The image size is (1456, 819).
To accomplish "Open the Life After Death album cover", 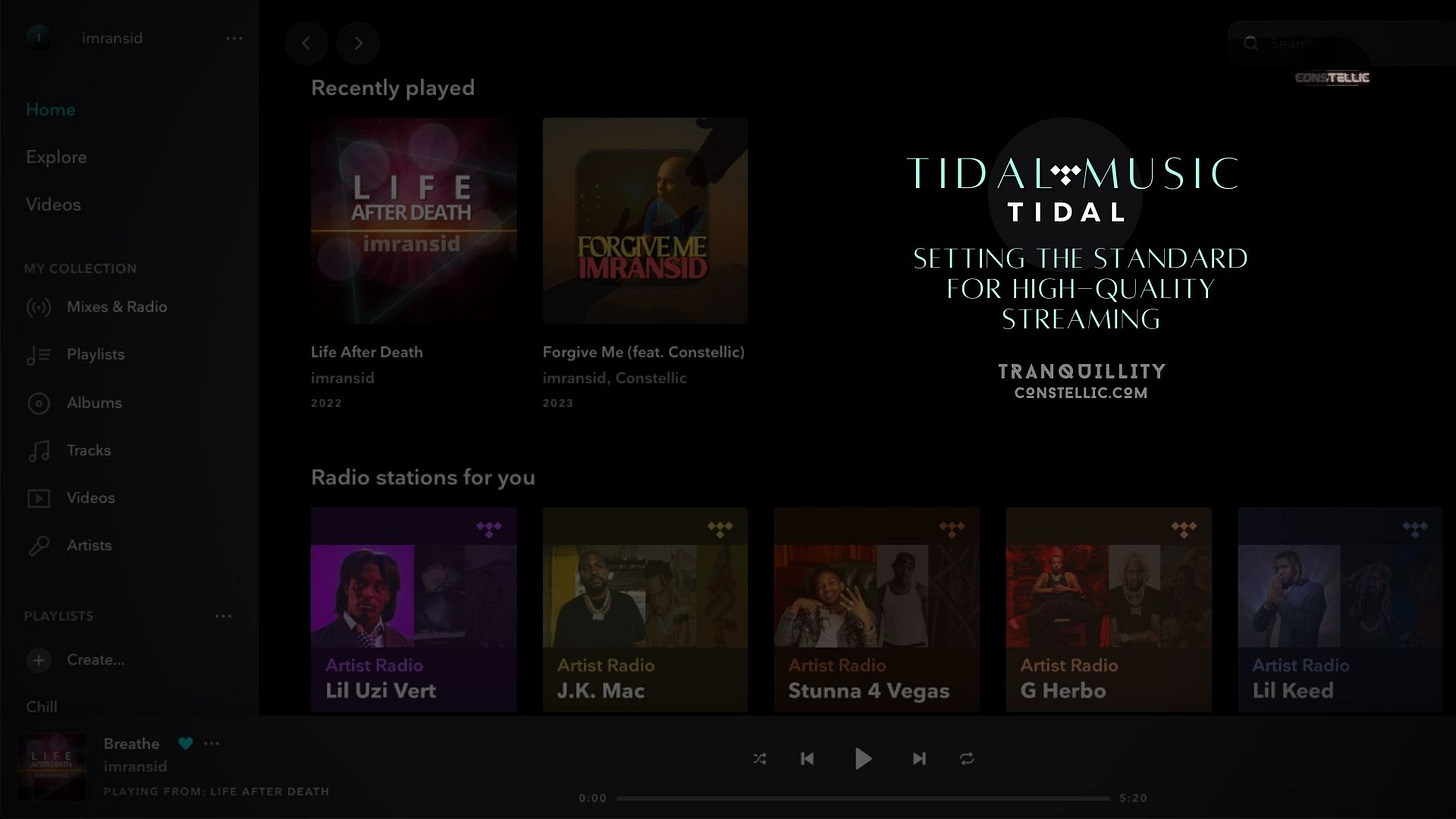I will pyautogui.click(x=414, y=221).
